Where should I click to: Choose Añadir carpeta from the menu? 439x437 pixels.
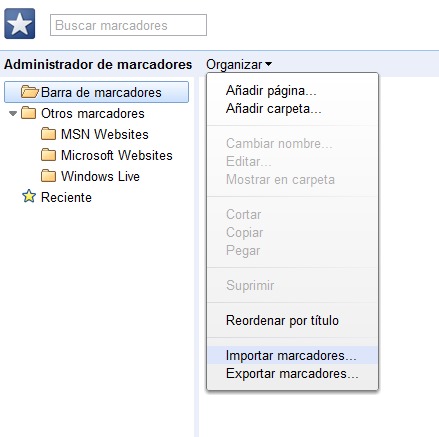273,109
